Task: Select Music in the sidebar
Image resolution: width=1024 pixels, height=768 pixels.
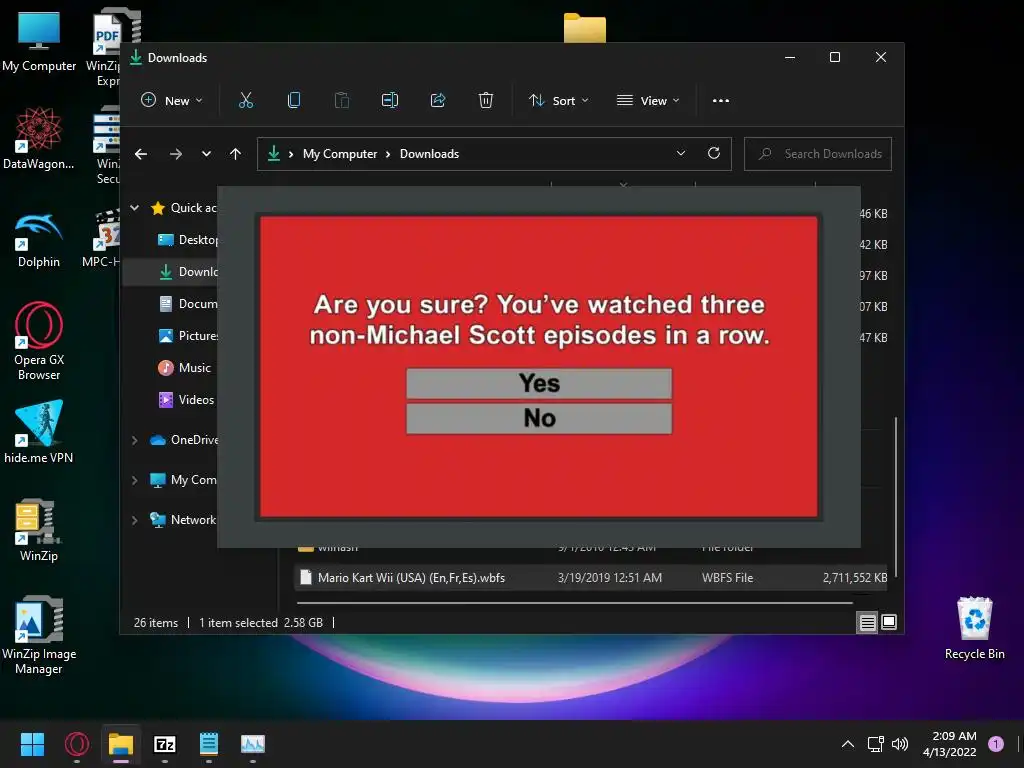Action: pos(184,368)
